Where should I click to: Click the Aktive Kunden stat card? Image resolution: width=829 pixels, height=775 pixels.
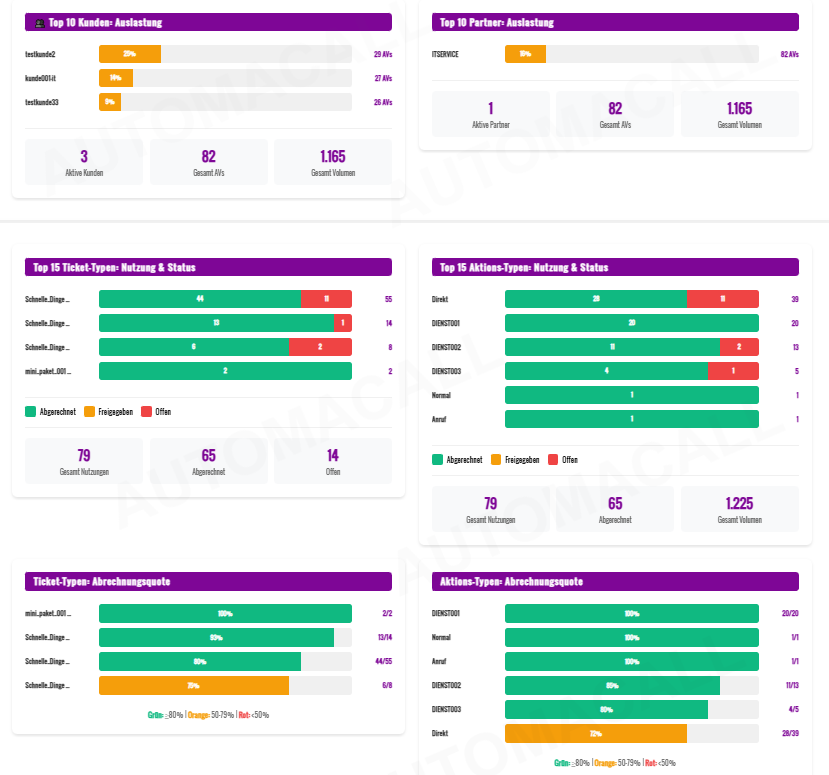click(84, 162)
